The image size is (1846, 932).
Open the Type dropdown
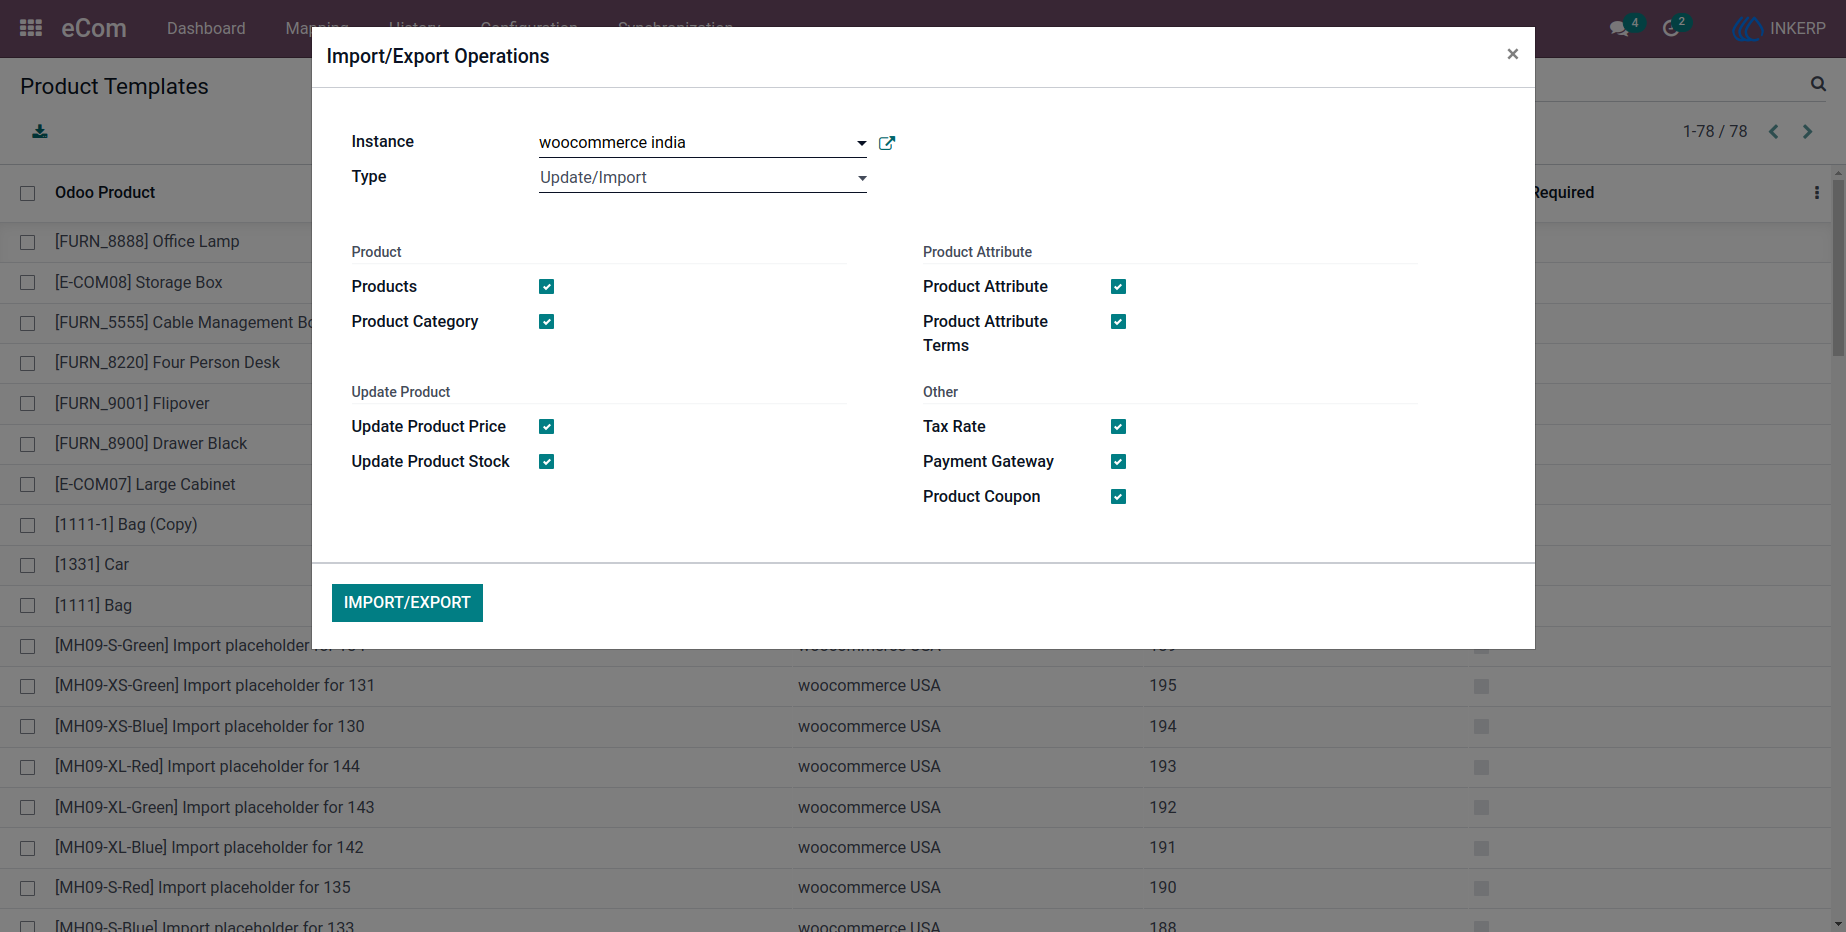point(703,178)
